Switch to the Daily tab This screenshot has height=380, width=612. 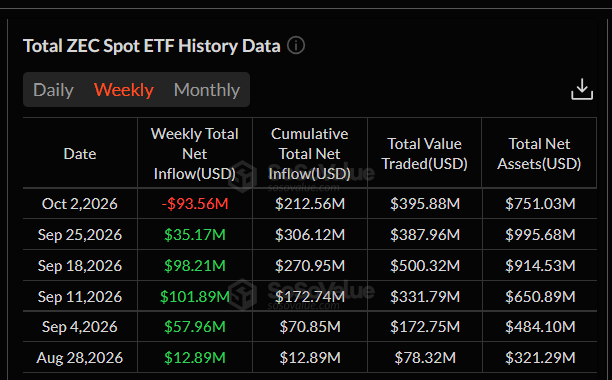click(53, 90)
